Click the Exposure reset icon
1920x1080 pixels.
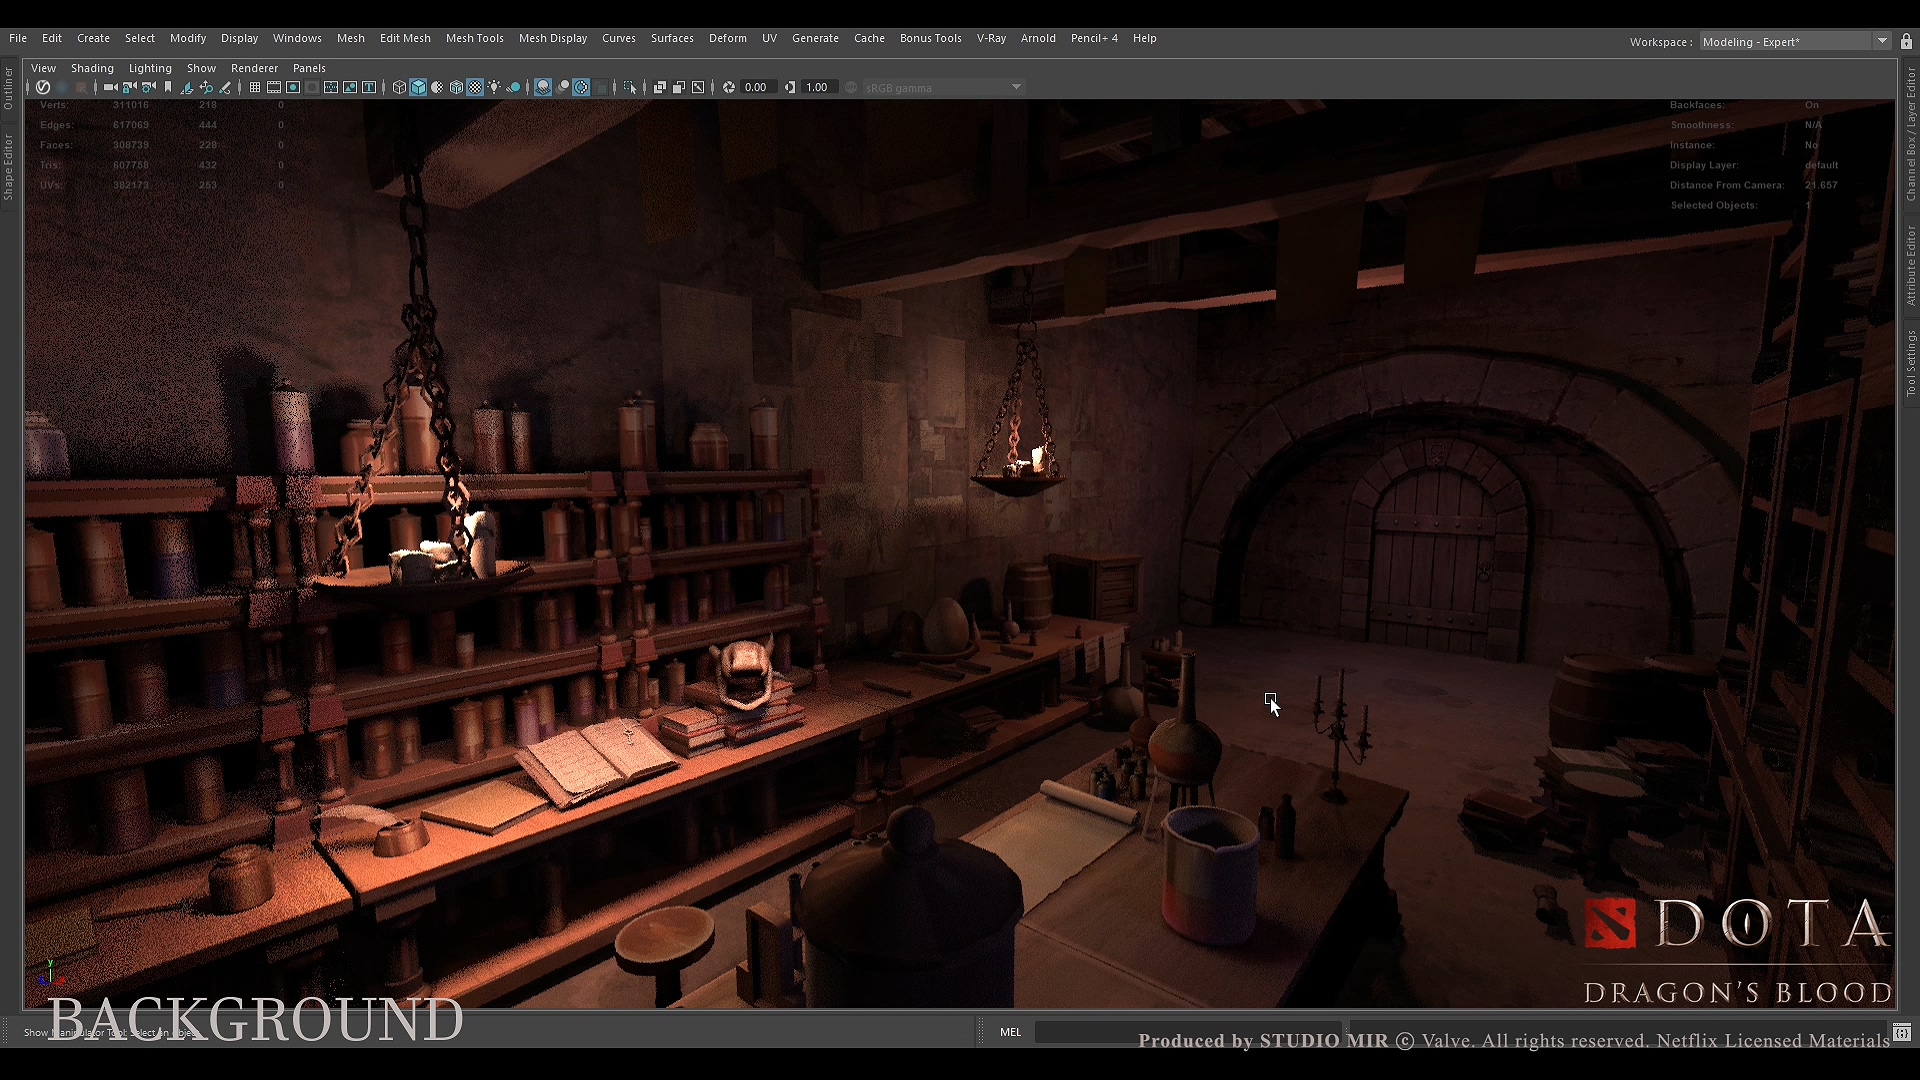click(728, 87)
